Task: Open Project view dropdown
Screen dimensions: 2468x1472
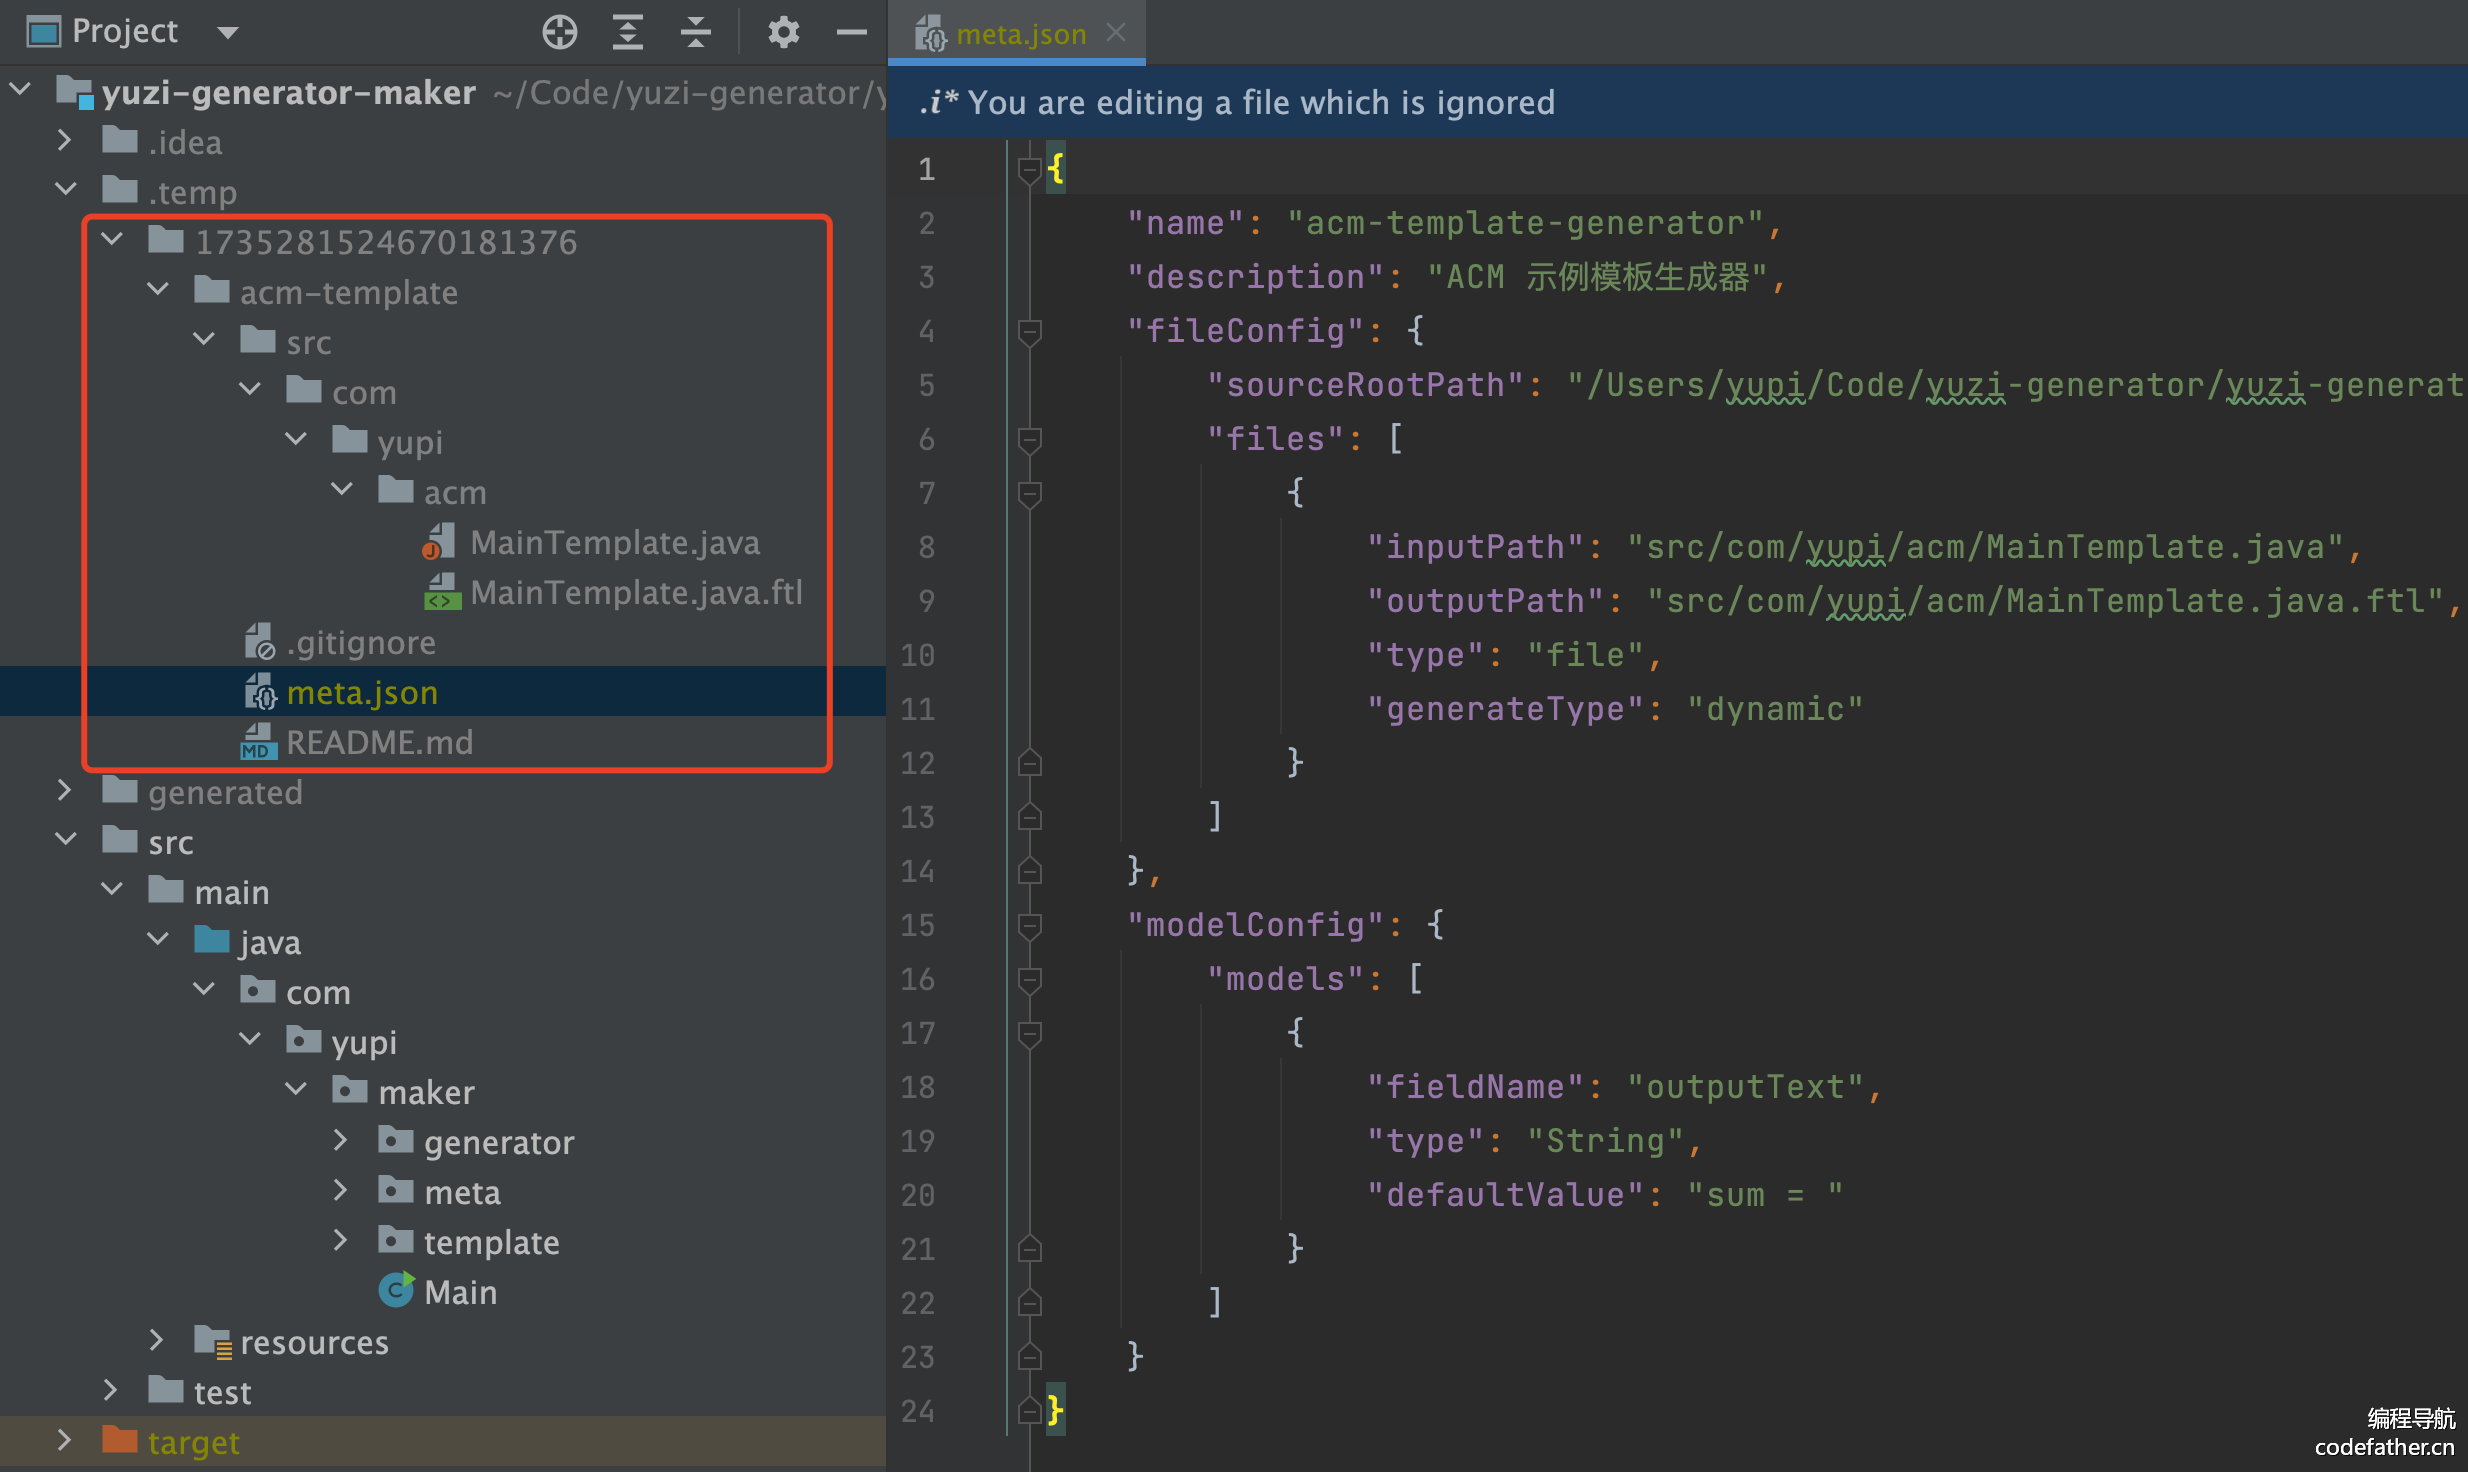Action: pyautogui.click(x=228, y=32)
